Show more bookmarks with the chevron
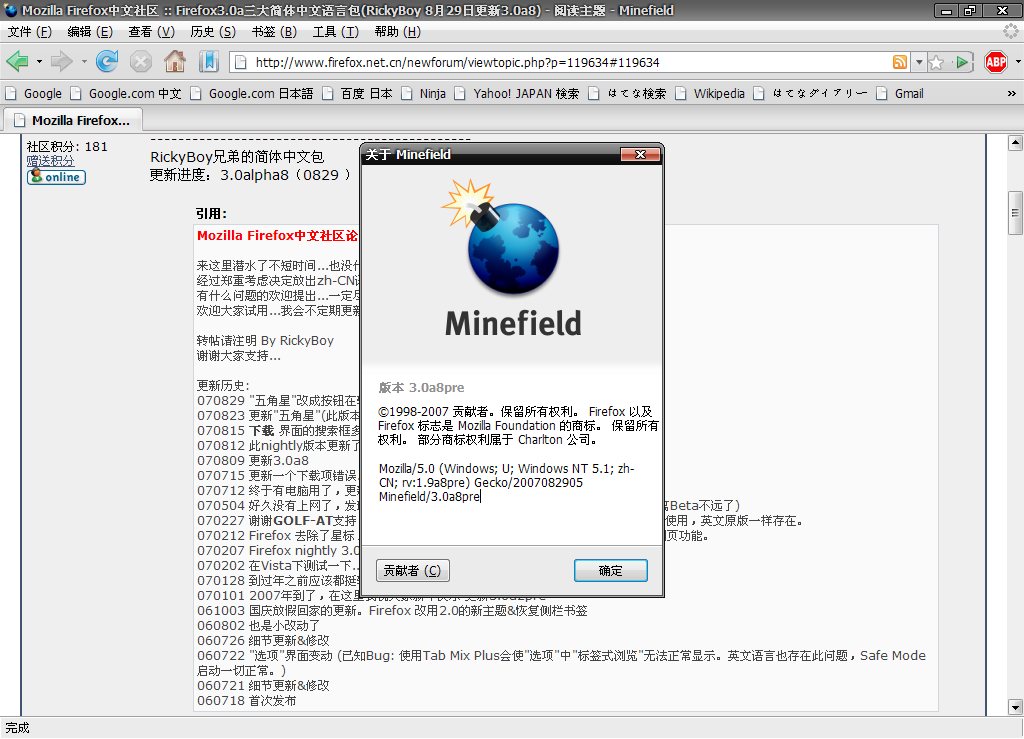The height and width of the screenshot is (739, 1024). tap(1012, 93)
